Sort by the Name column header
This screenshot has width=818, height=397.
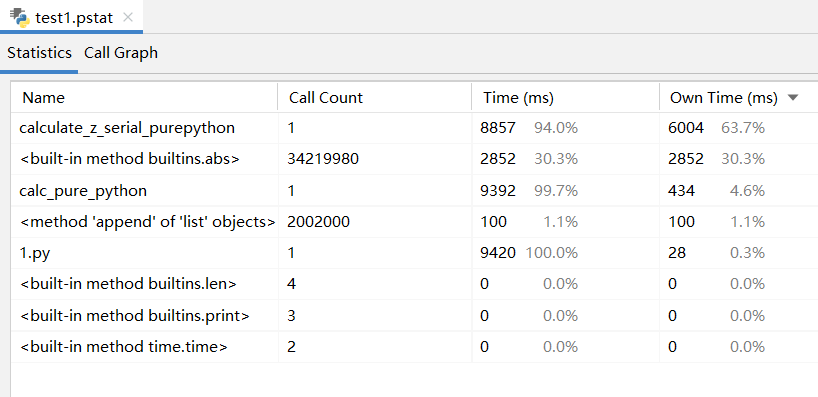(145, 98)
